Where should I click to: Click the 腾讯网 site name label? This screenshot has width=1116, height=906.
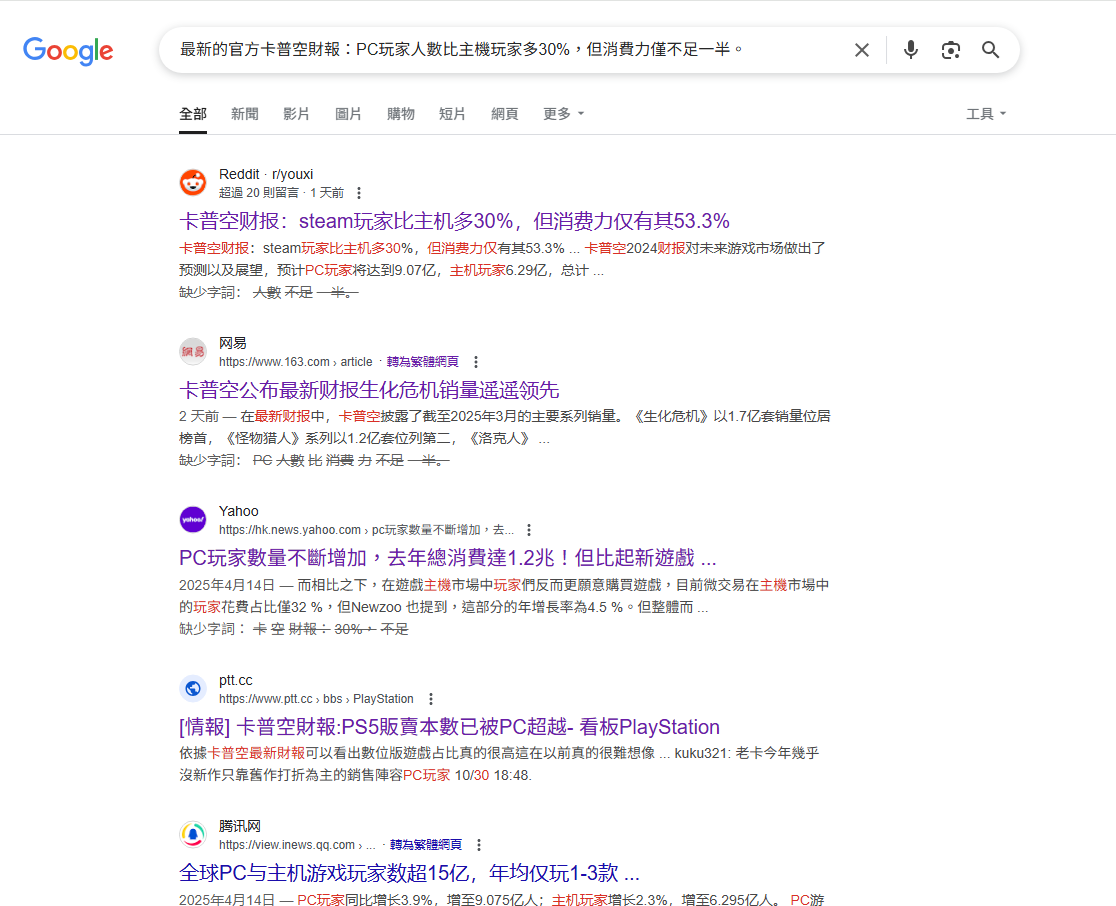240,826
